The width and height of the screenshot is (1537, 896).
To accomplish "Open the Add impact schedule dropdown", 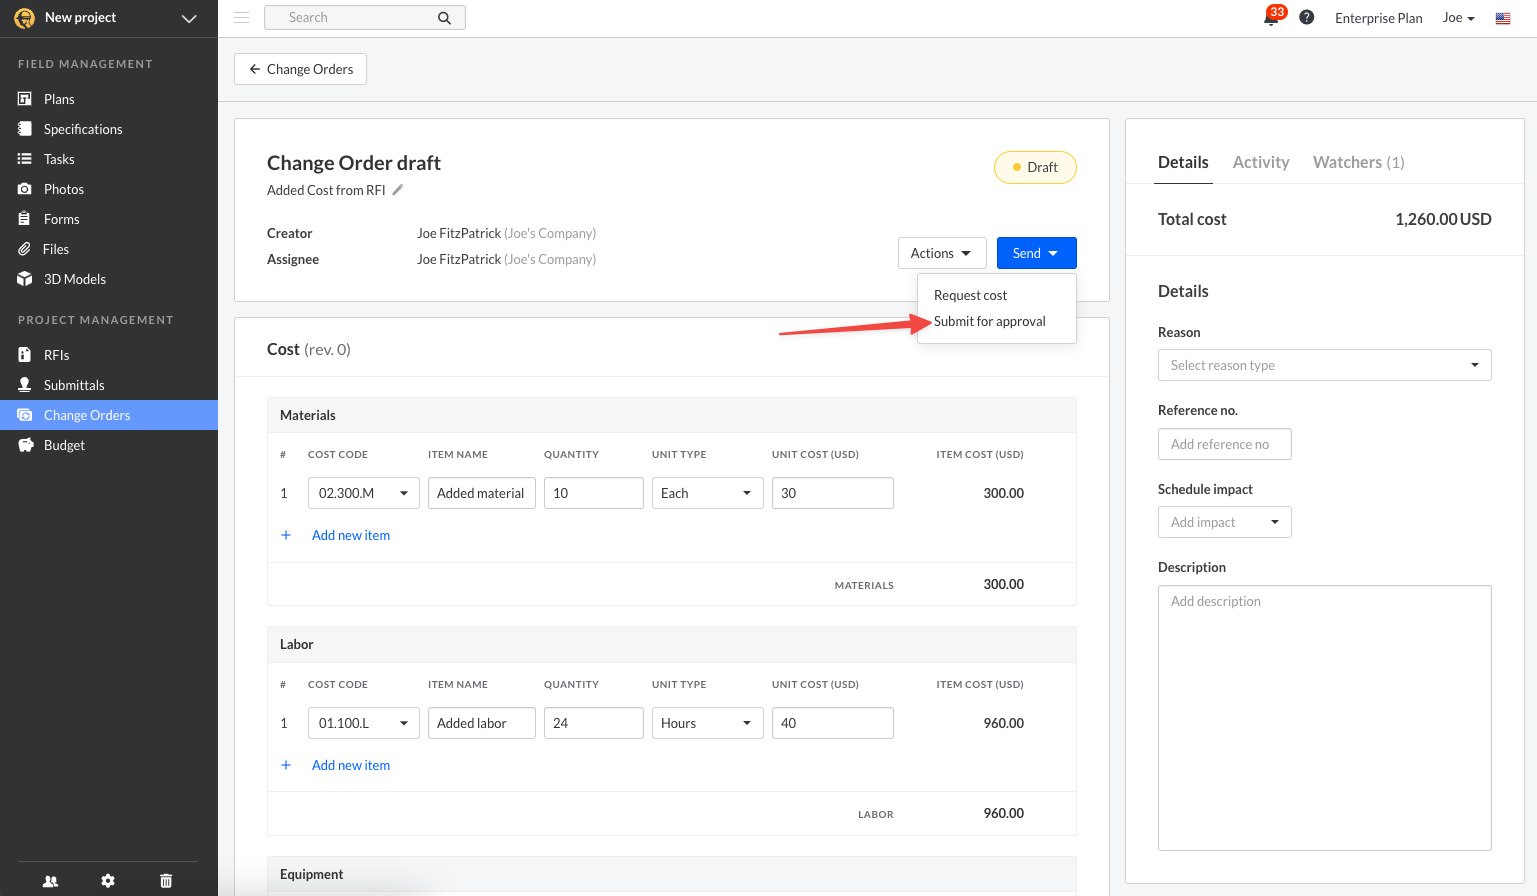I will click(x=1224, y=522).
